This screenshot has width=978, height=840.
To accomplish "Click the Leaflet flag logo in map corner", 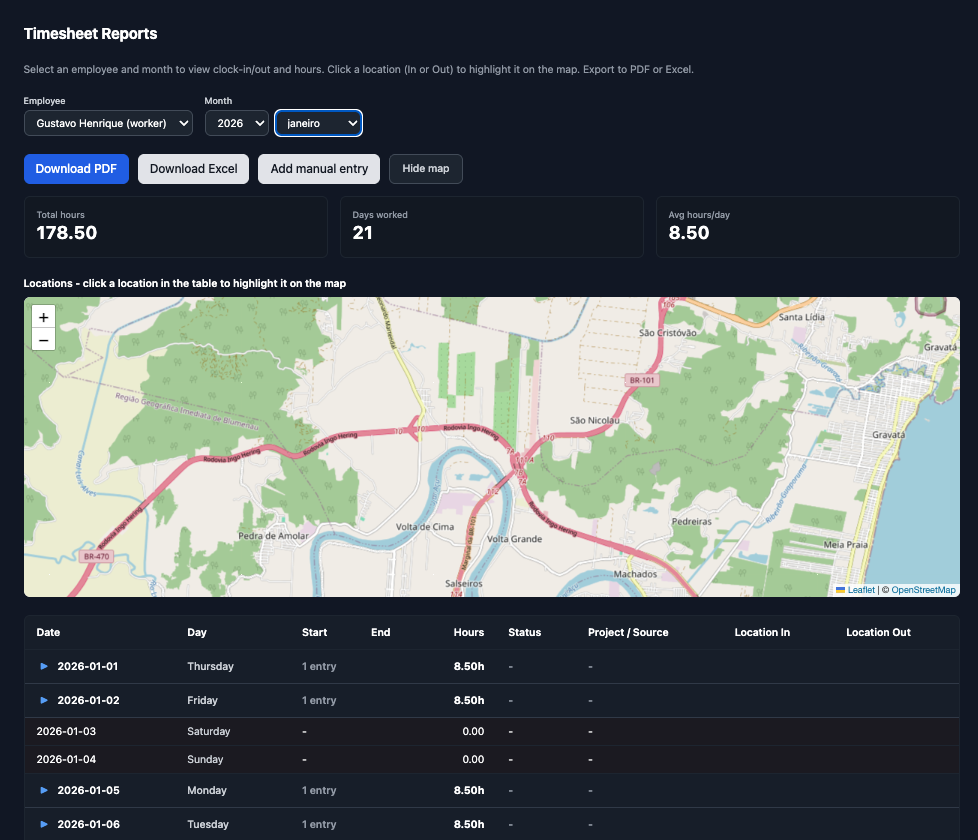I will click(x=839, y=590).
